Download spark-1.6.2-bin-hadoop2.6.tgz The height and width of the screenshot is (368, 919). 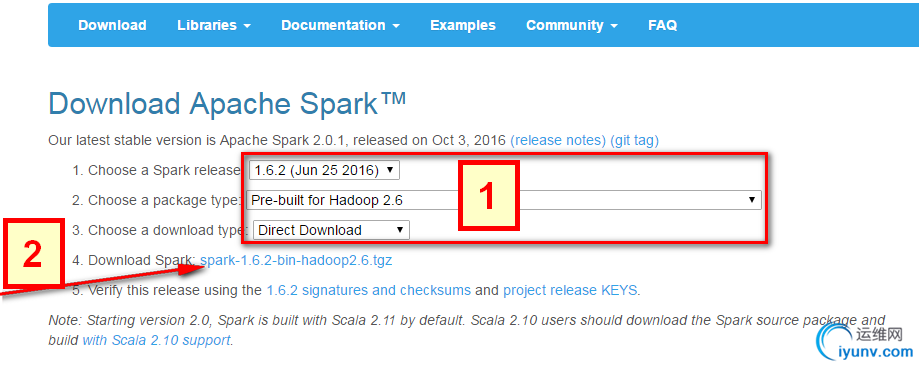click(296, 260)
